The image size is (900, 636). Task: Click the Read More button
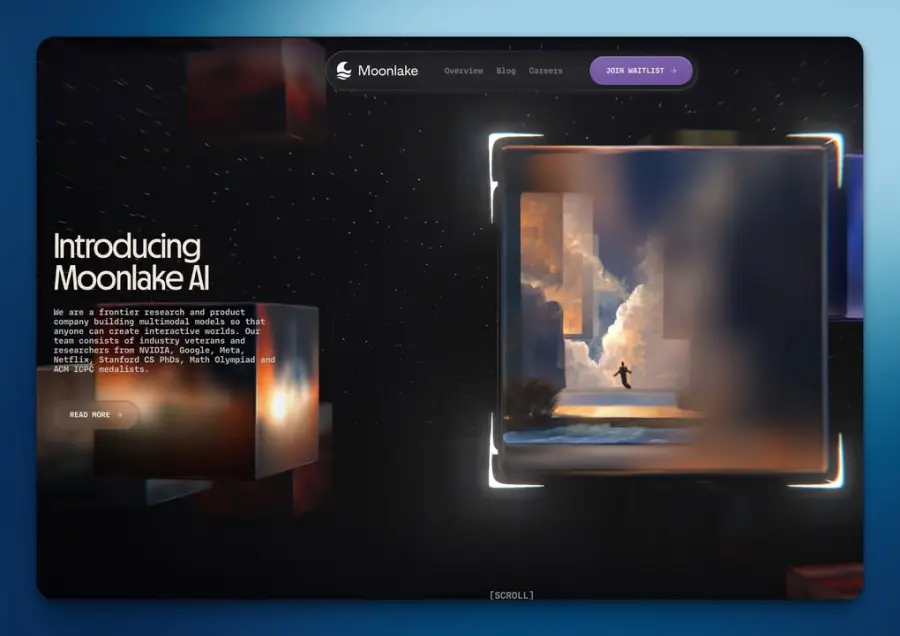96,414
